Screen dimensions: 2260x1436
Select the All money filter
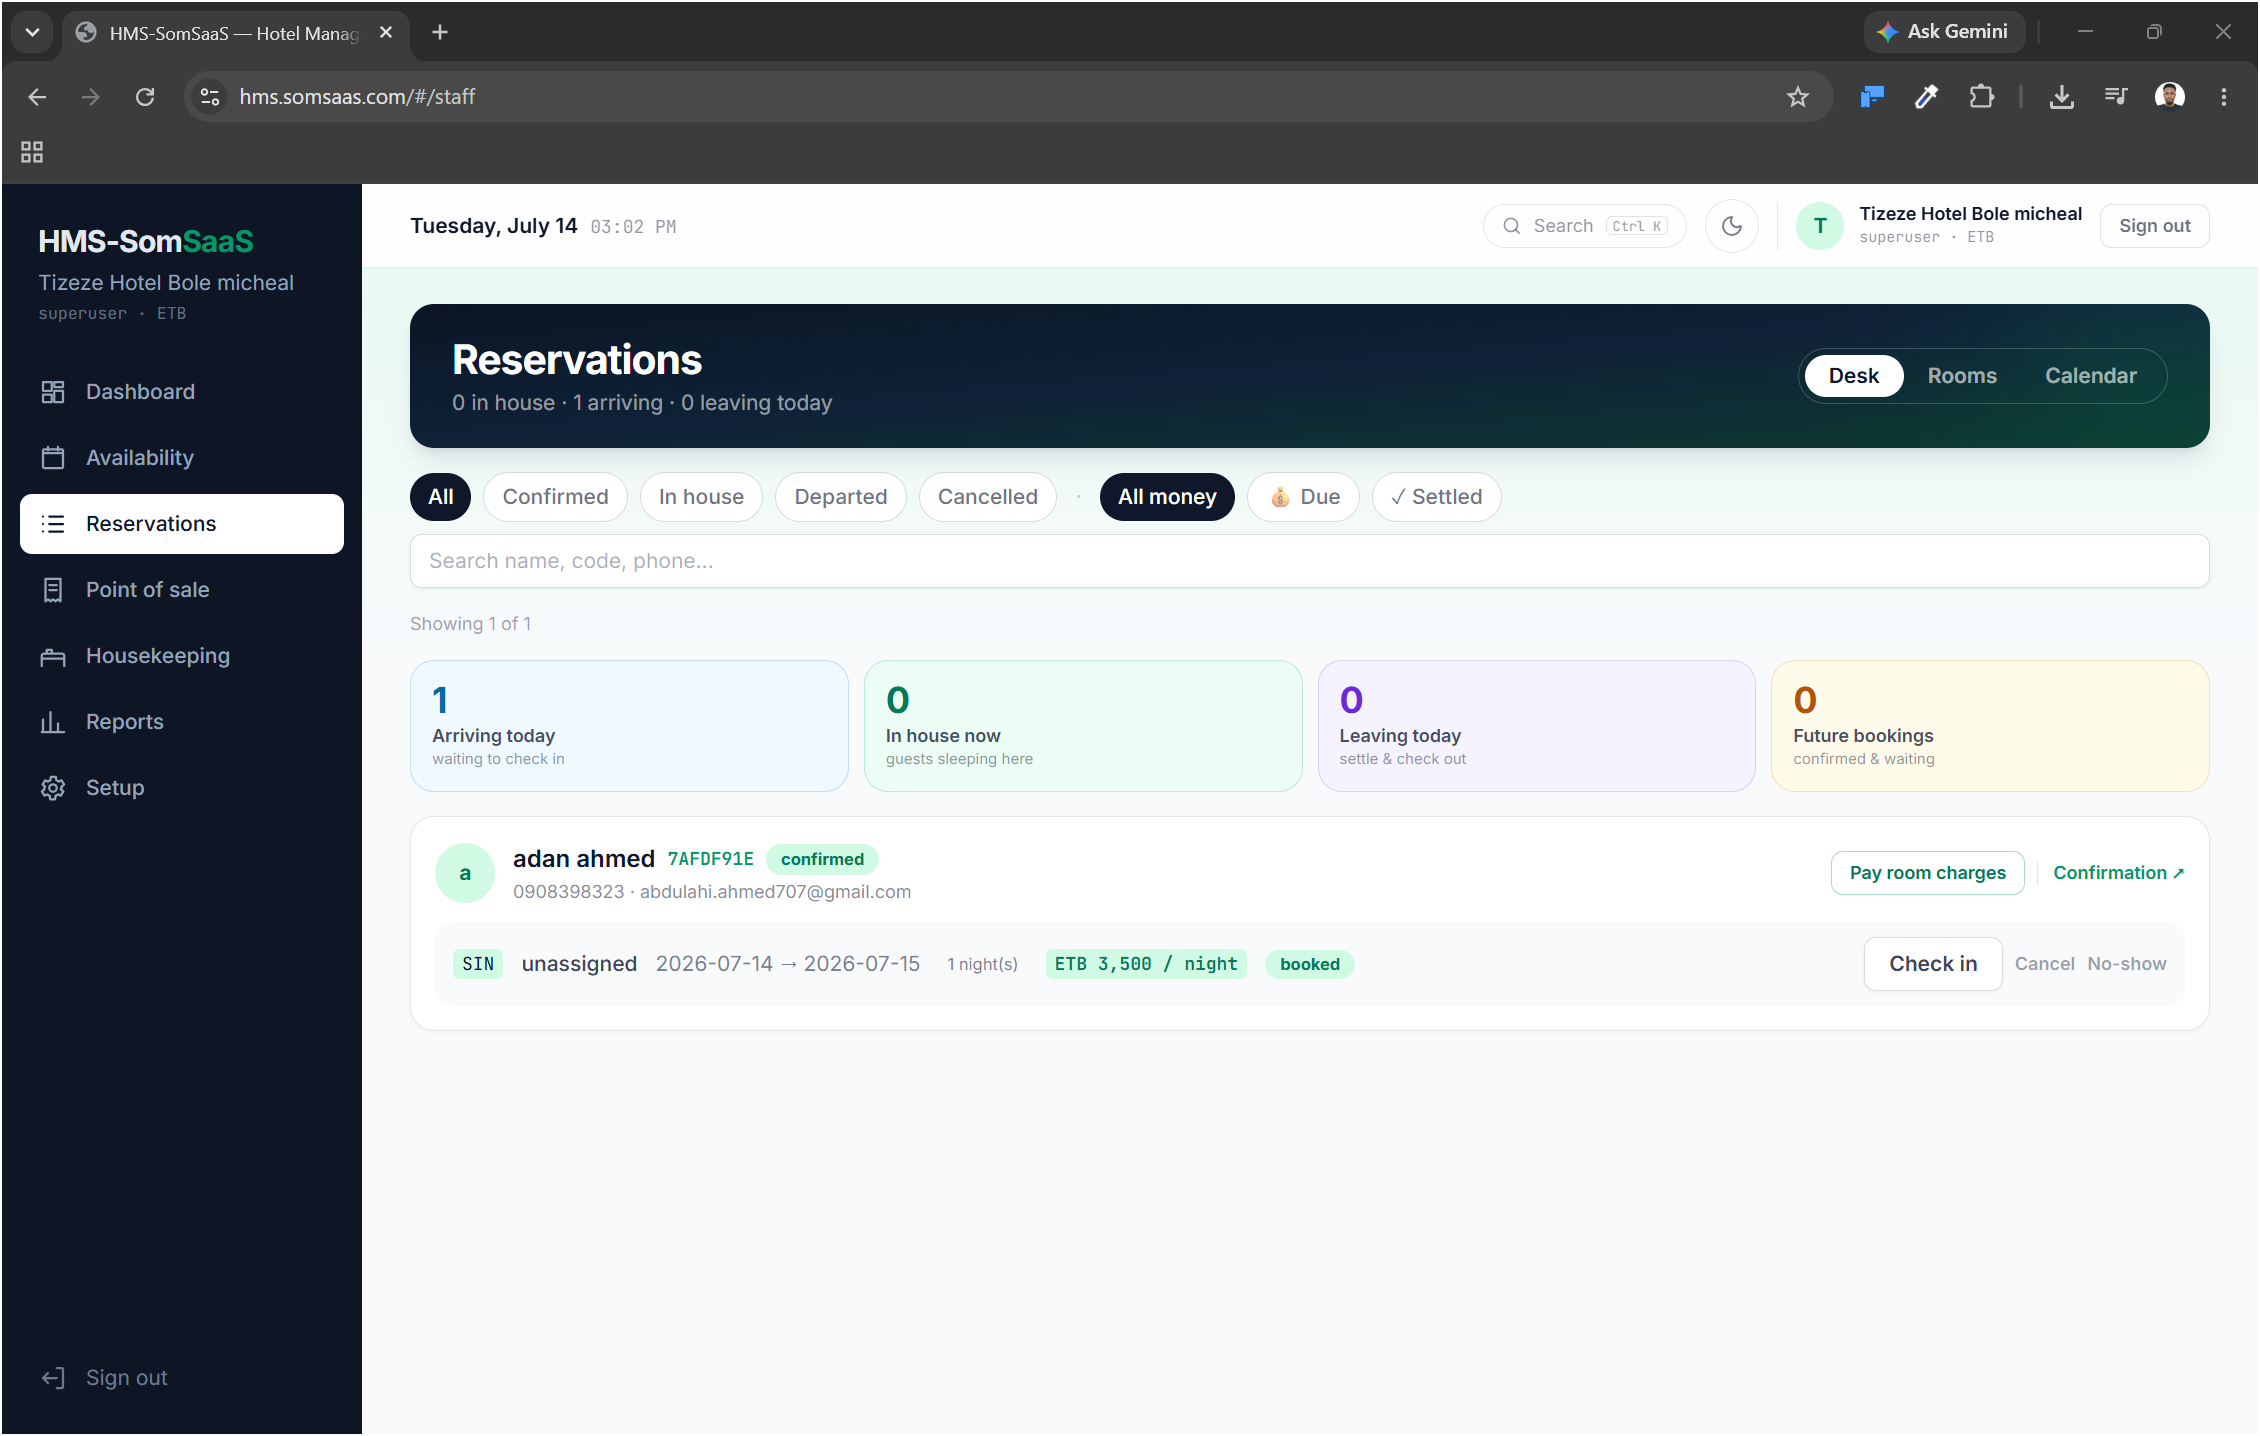pos(1167,497)
